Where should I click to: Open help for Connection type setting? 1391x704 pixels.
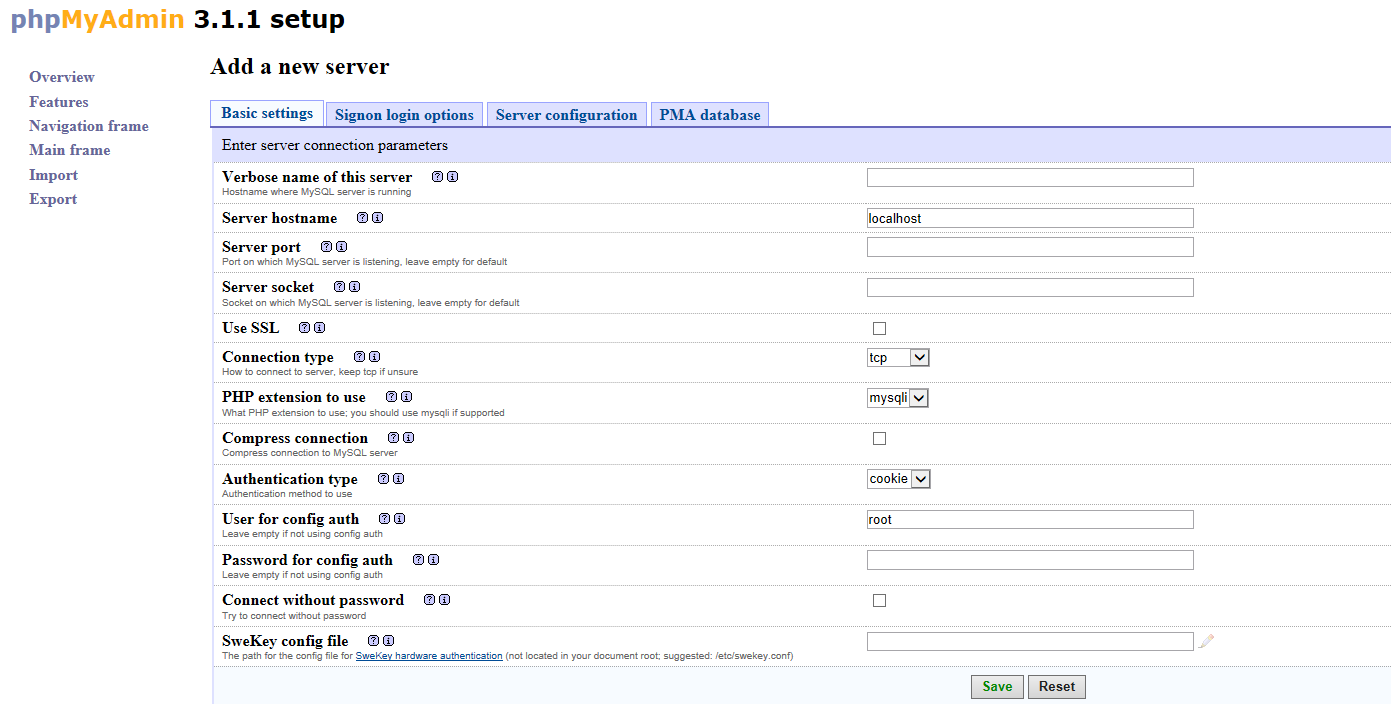pos(359,356)
